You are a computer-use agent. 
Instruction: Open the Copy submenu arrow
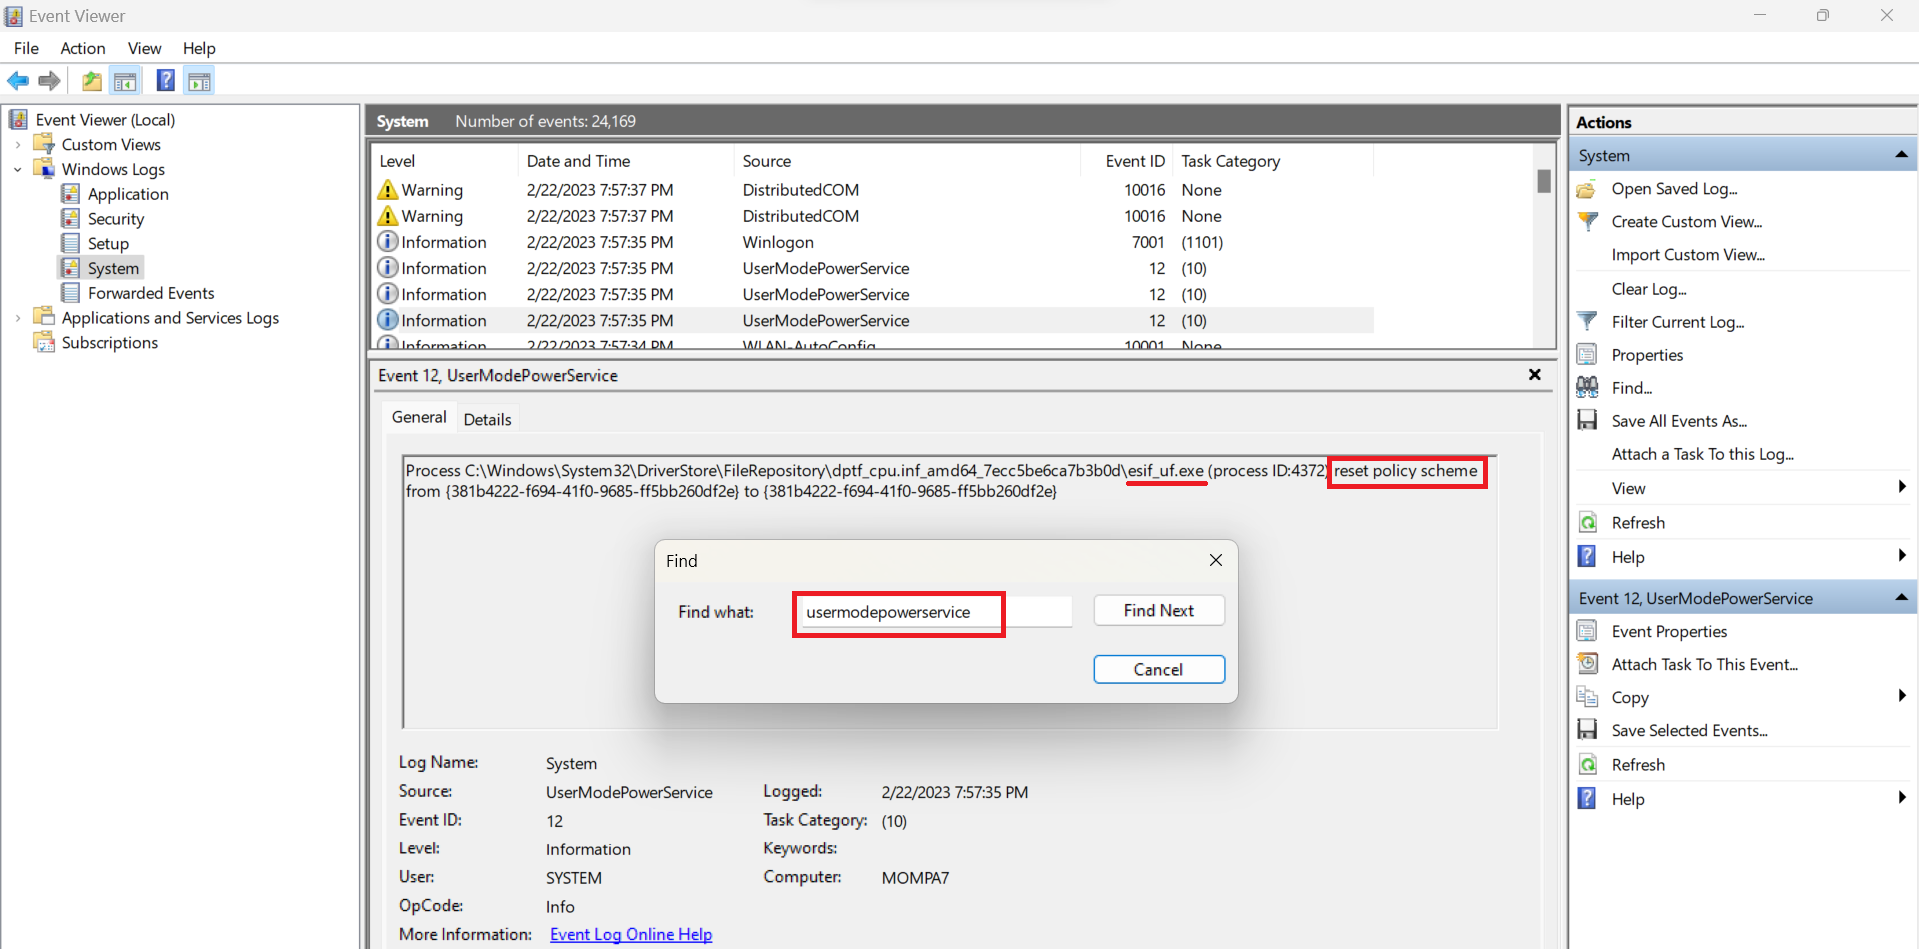(1902, 696)
